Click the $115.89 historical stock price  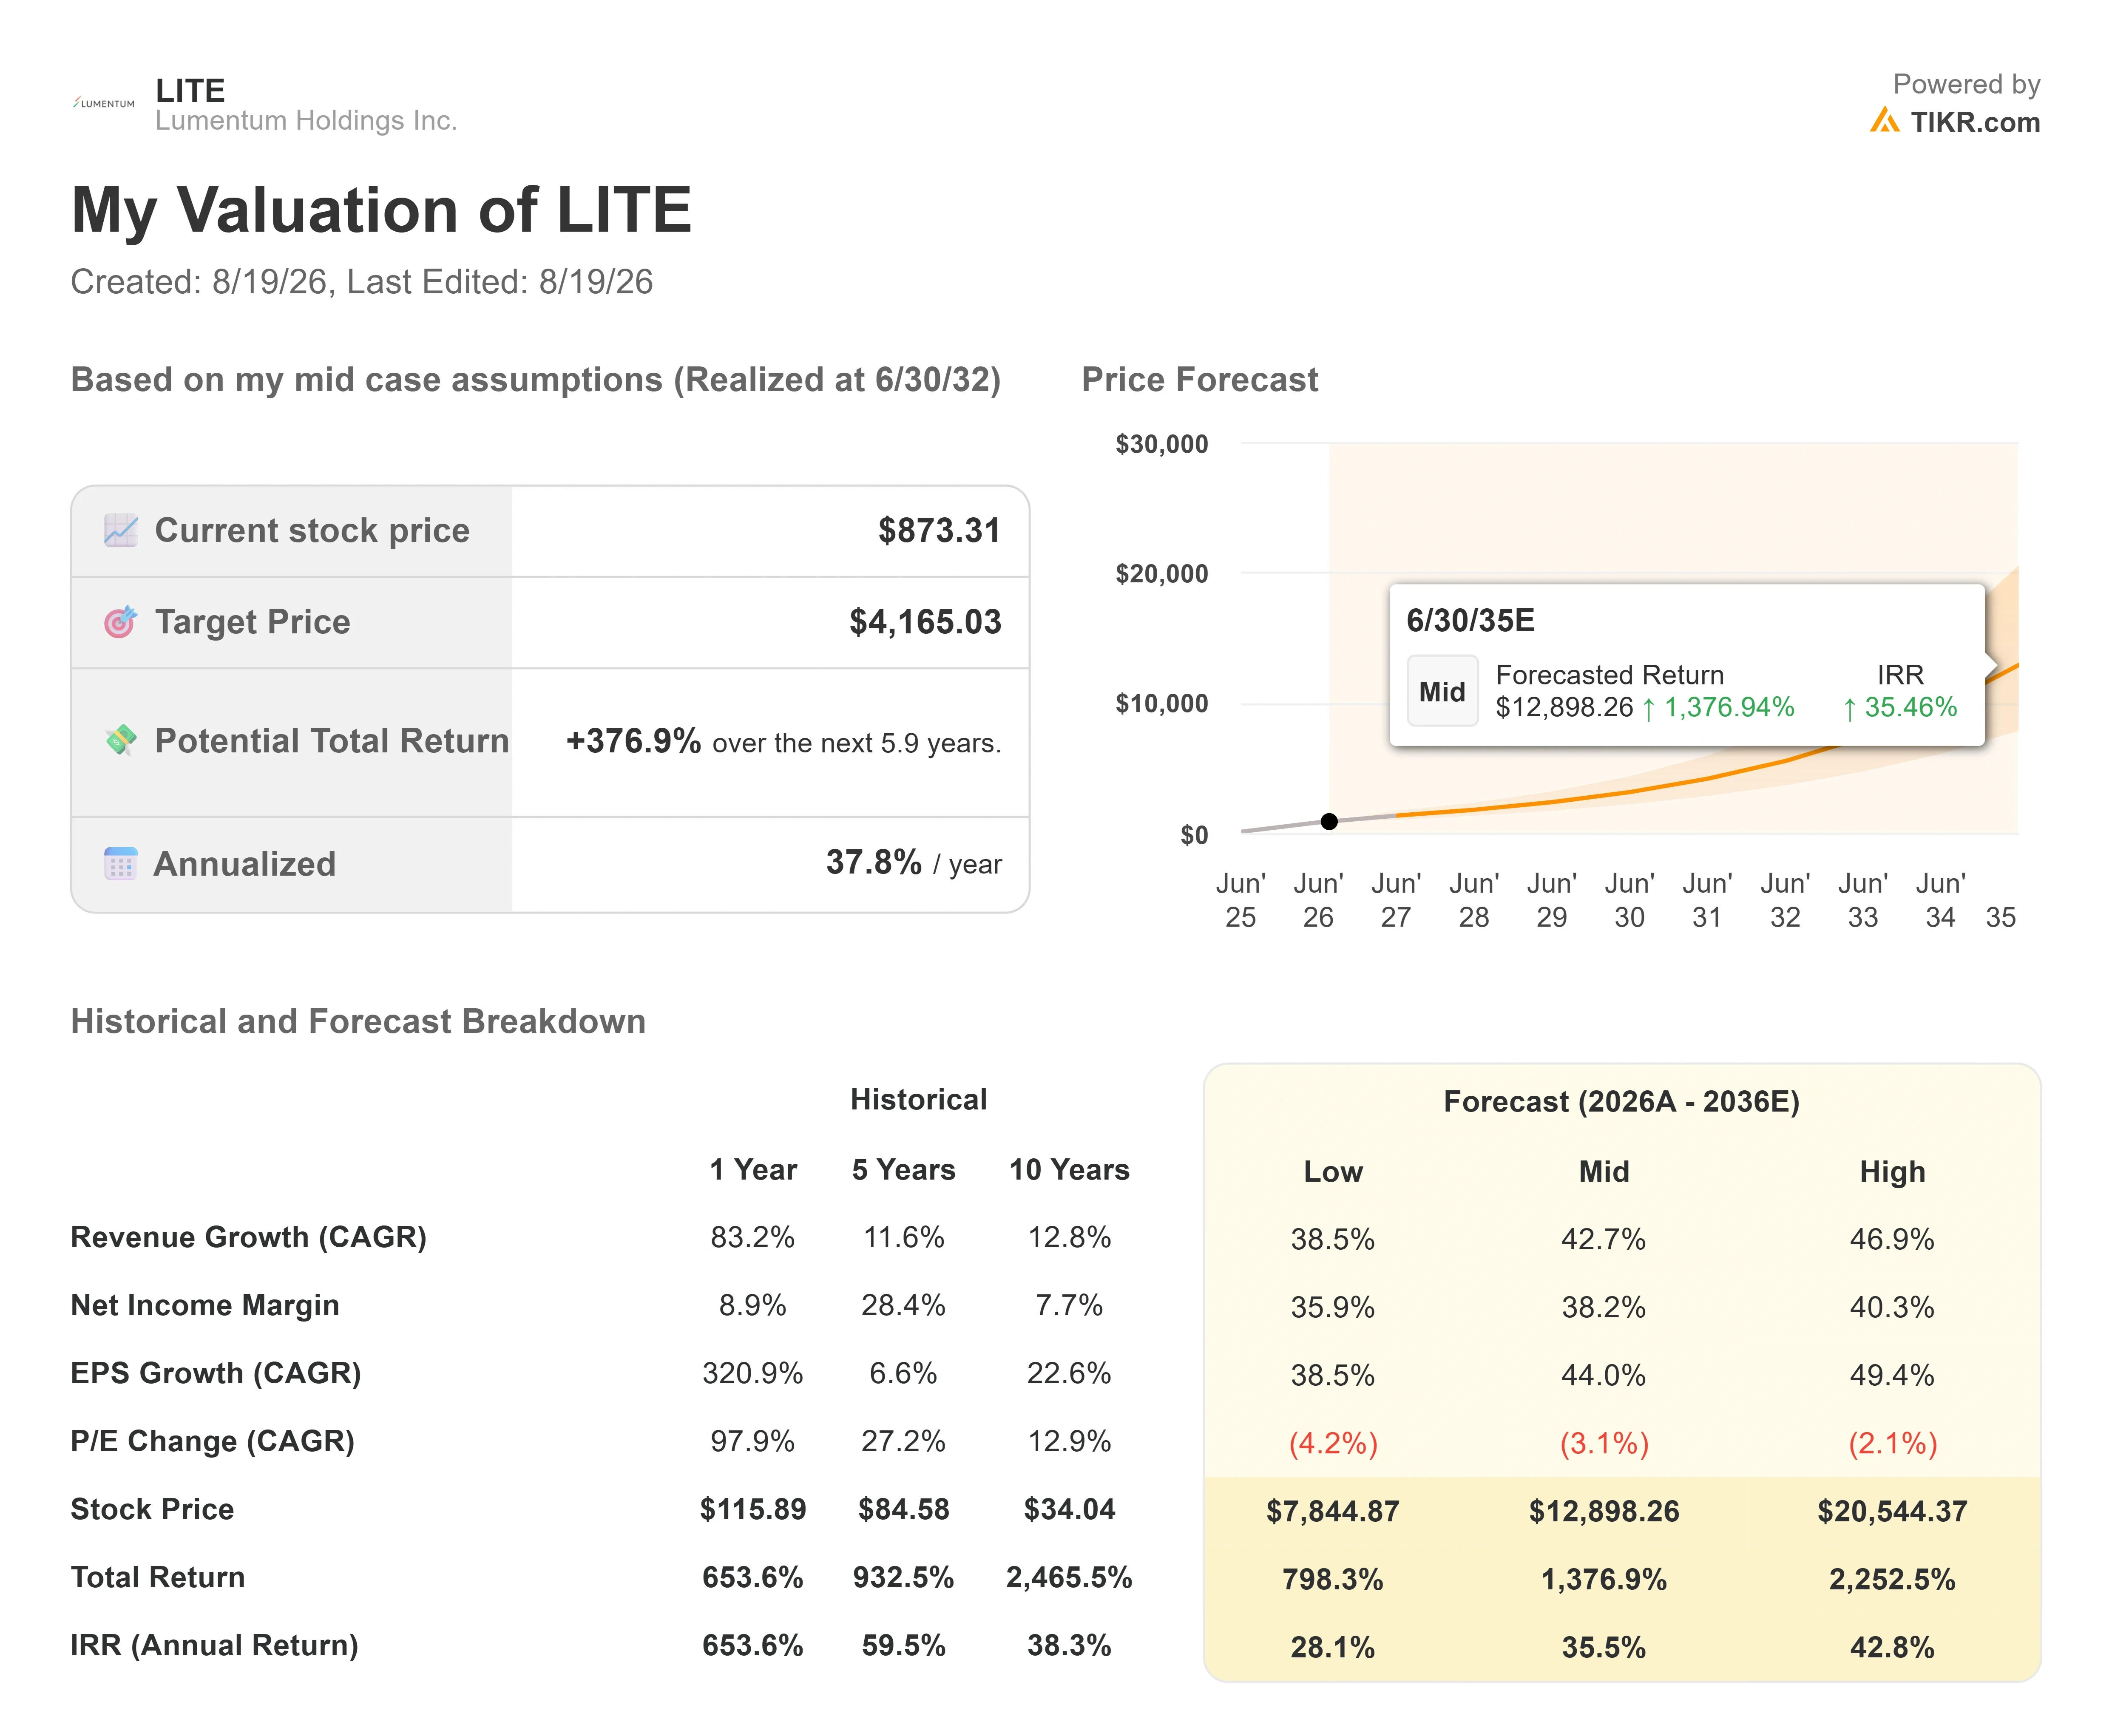click(753, 1510)
